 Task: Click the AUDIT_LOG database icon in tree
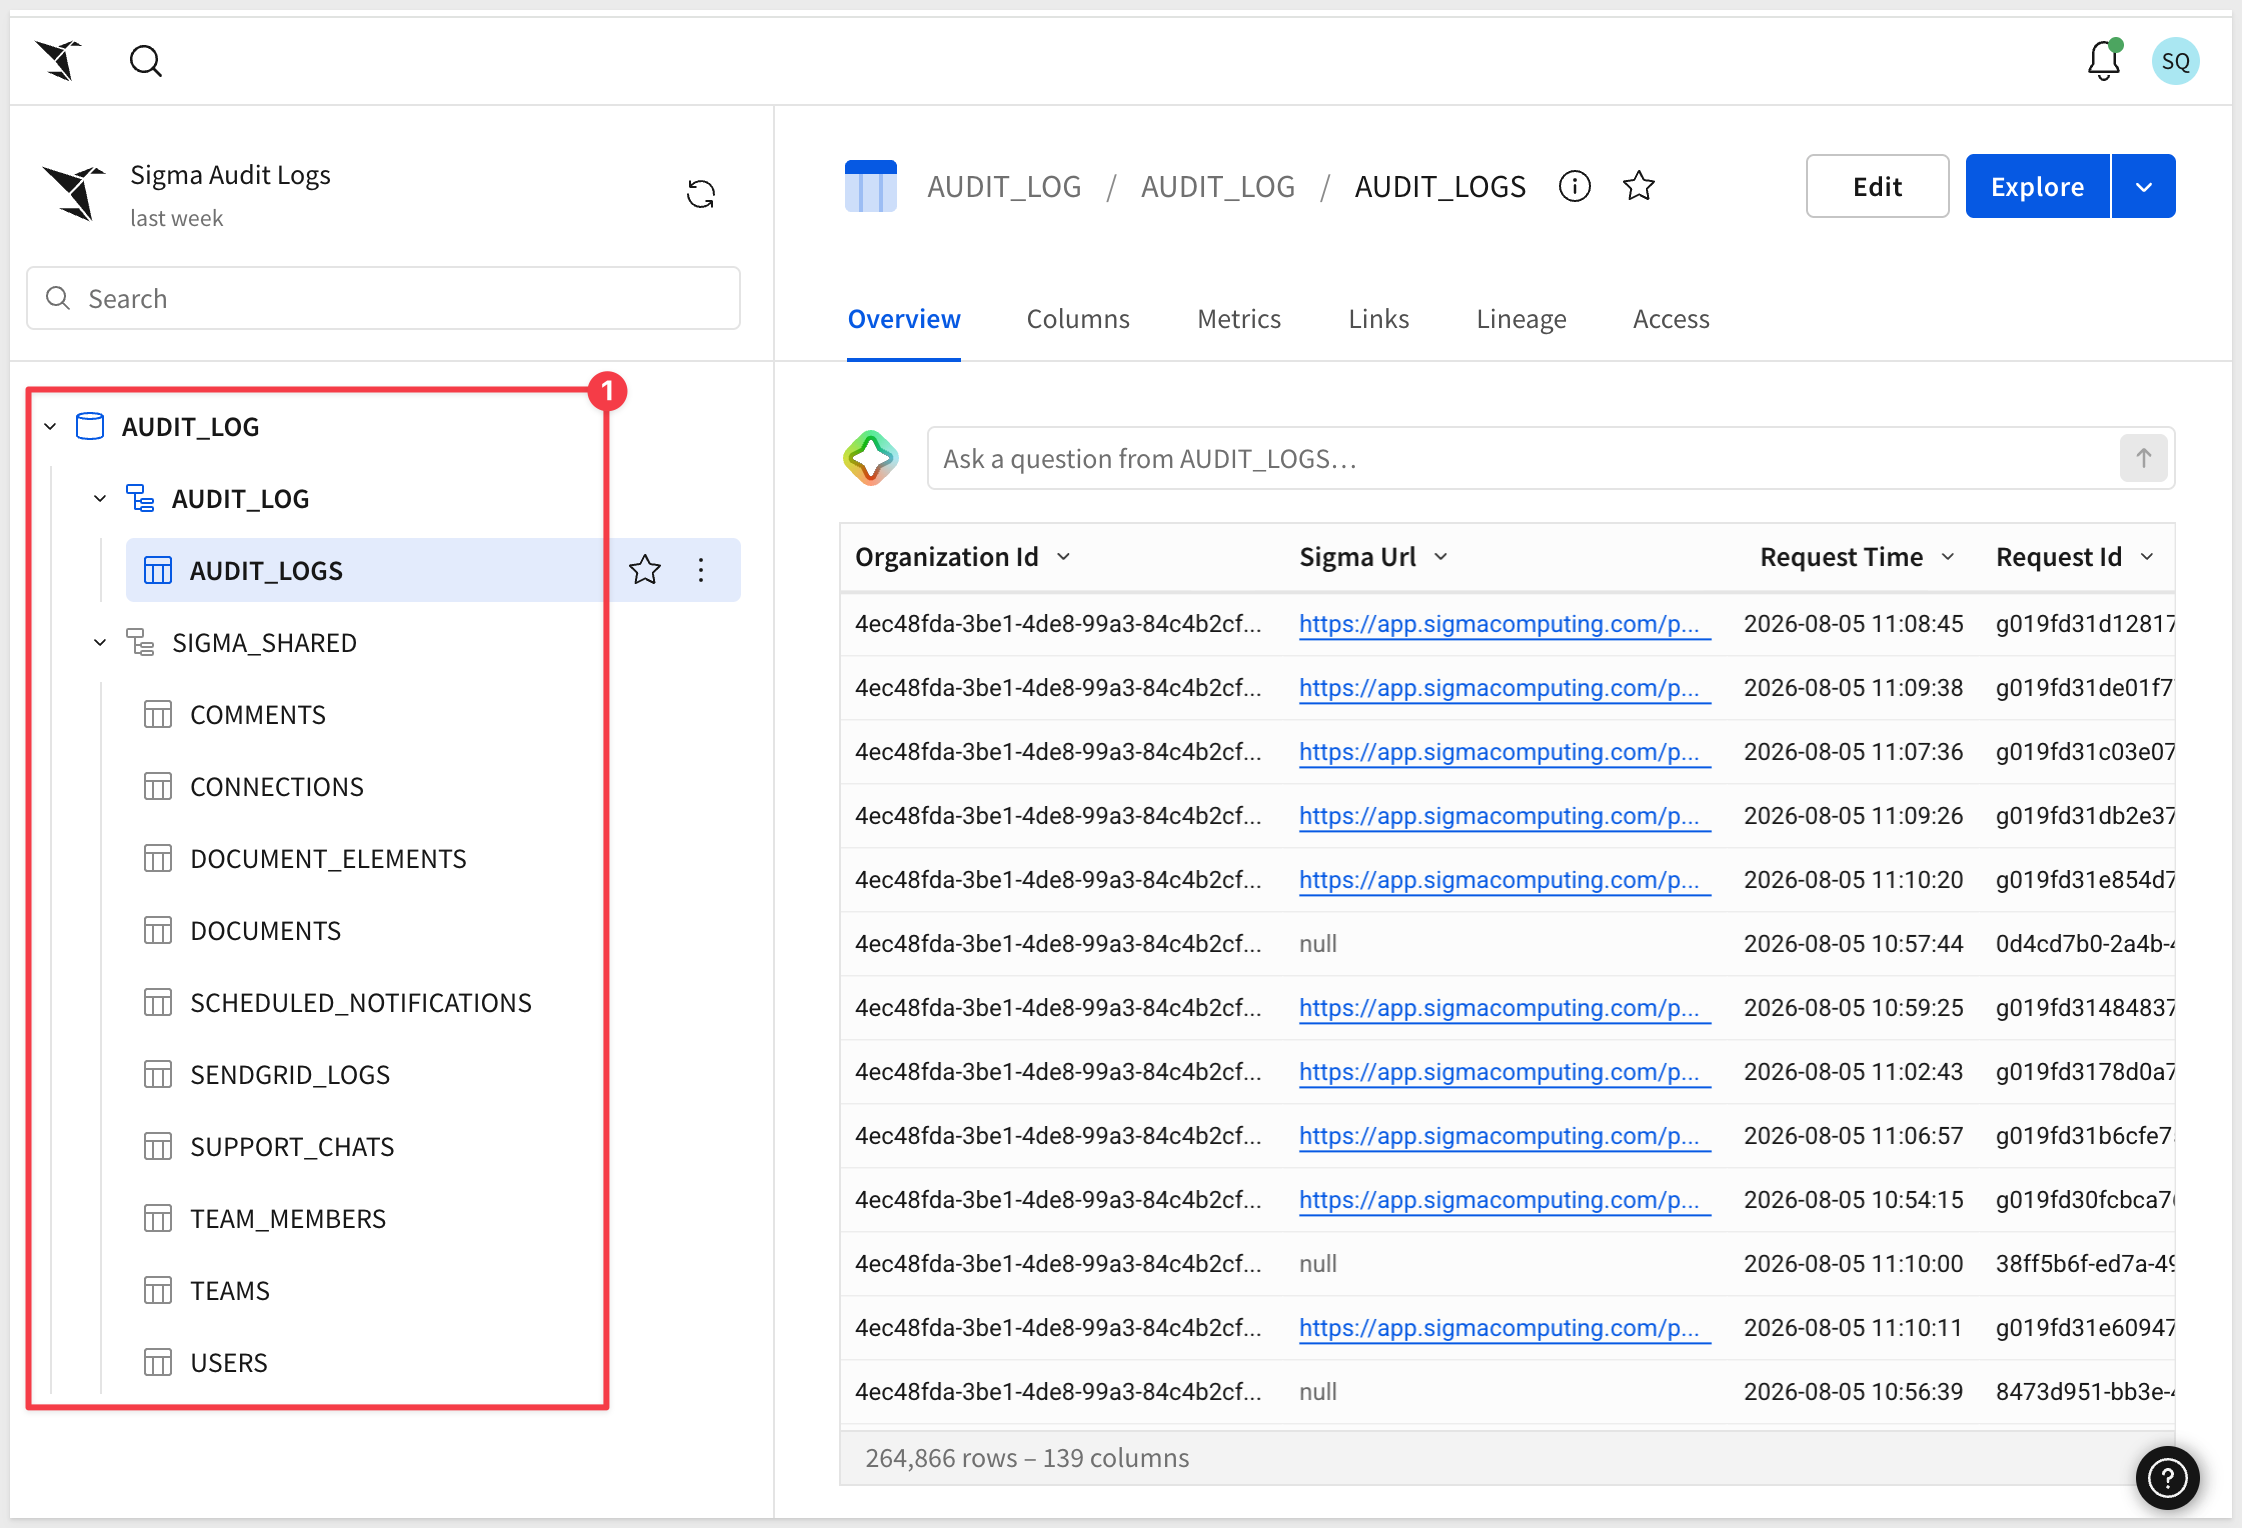click(90, 427)
